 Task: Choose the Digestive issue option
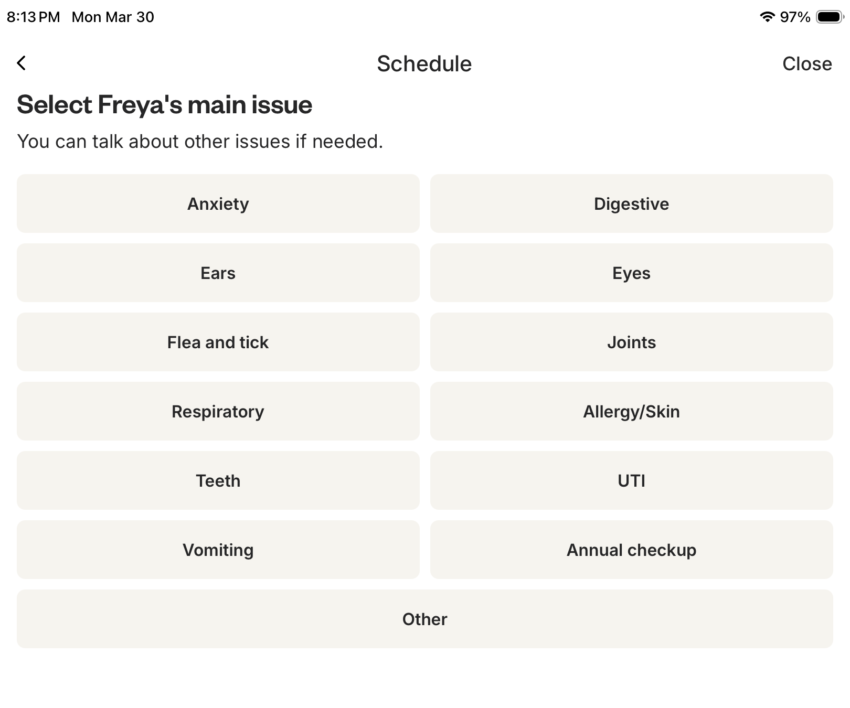631,204
